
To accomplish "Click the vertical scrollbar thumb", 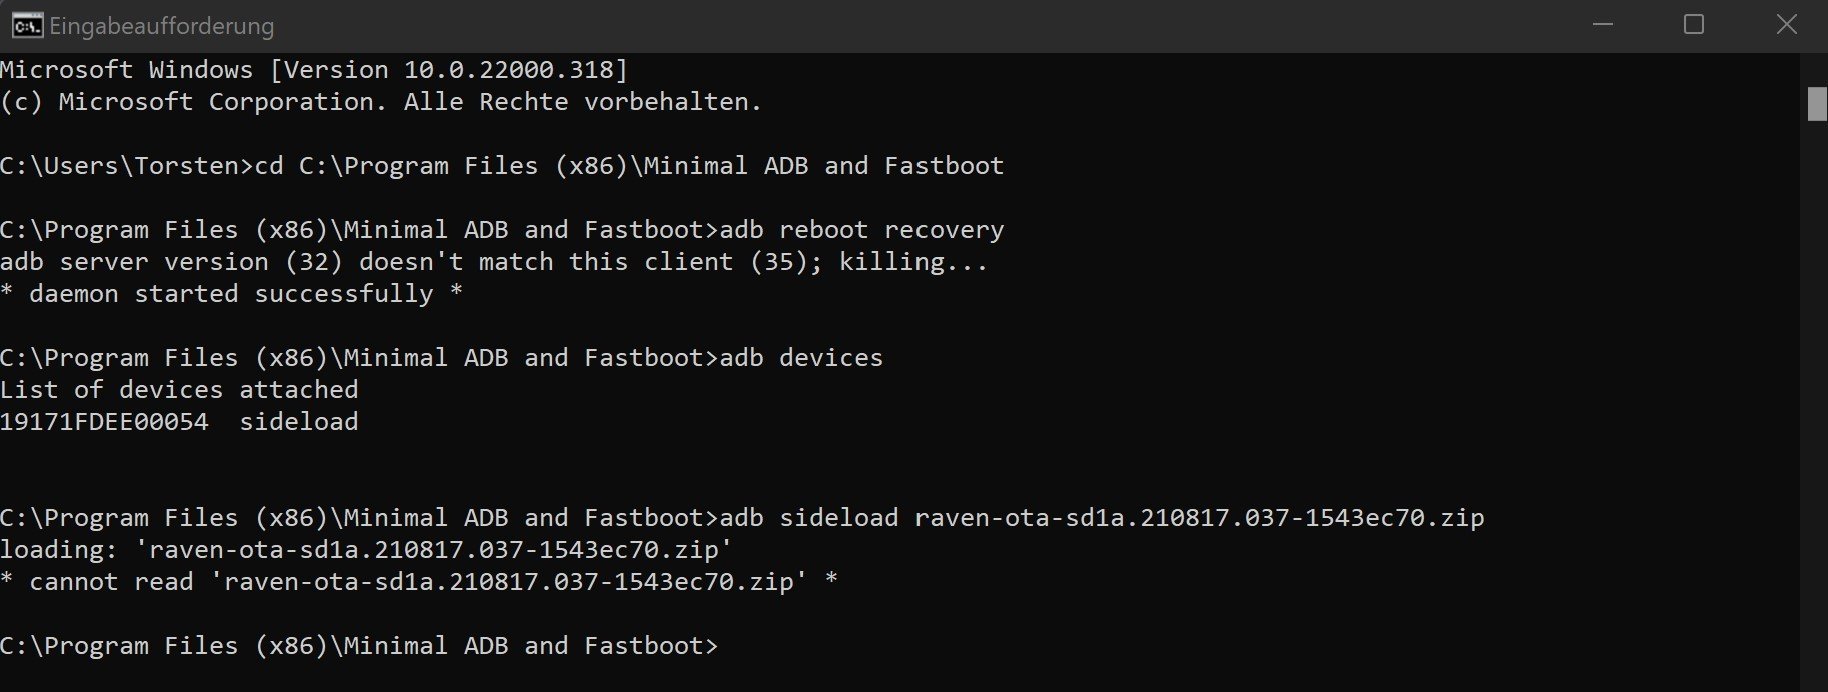I will click(1817, 104).
